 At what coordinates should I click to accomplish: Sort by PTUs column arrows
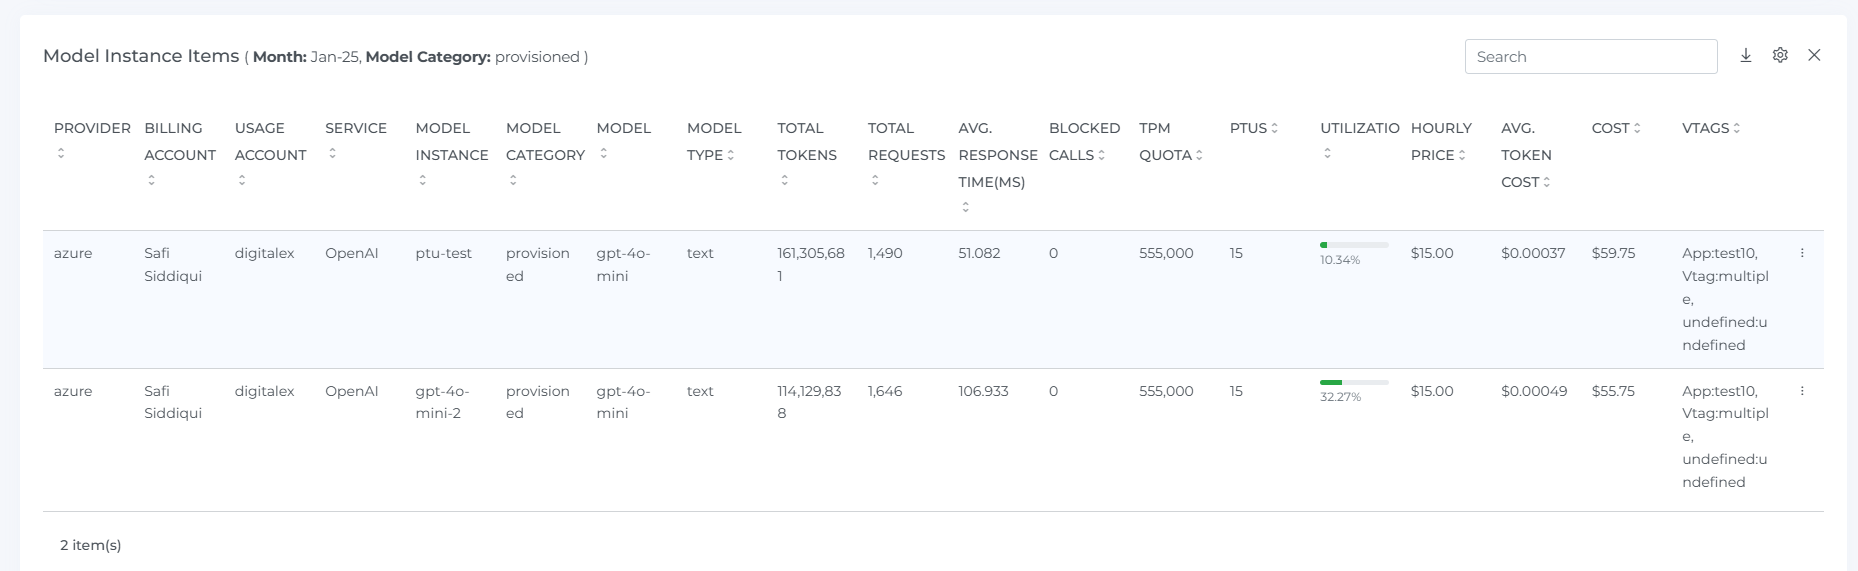(x=1274, y=128)
